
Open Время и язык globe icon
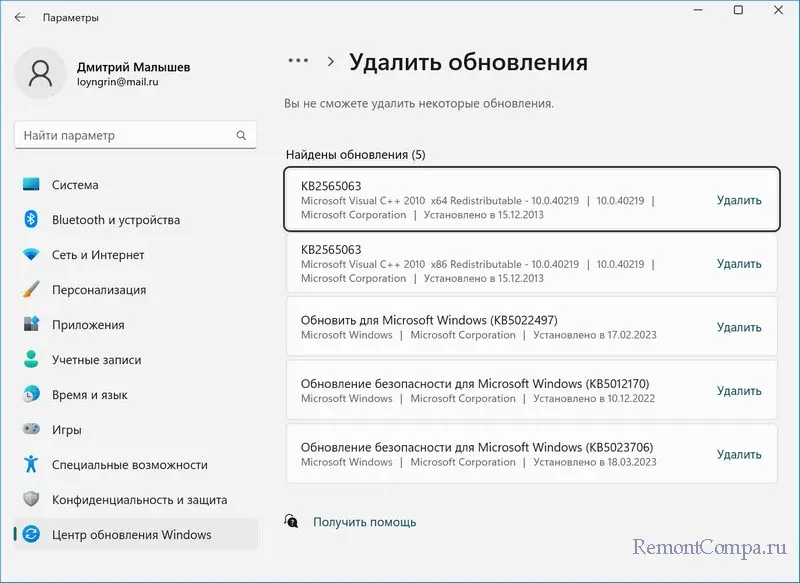(x=32, y=395)
